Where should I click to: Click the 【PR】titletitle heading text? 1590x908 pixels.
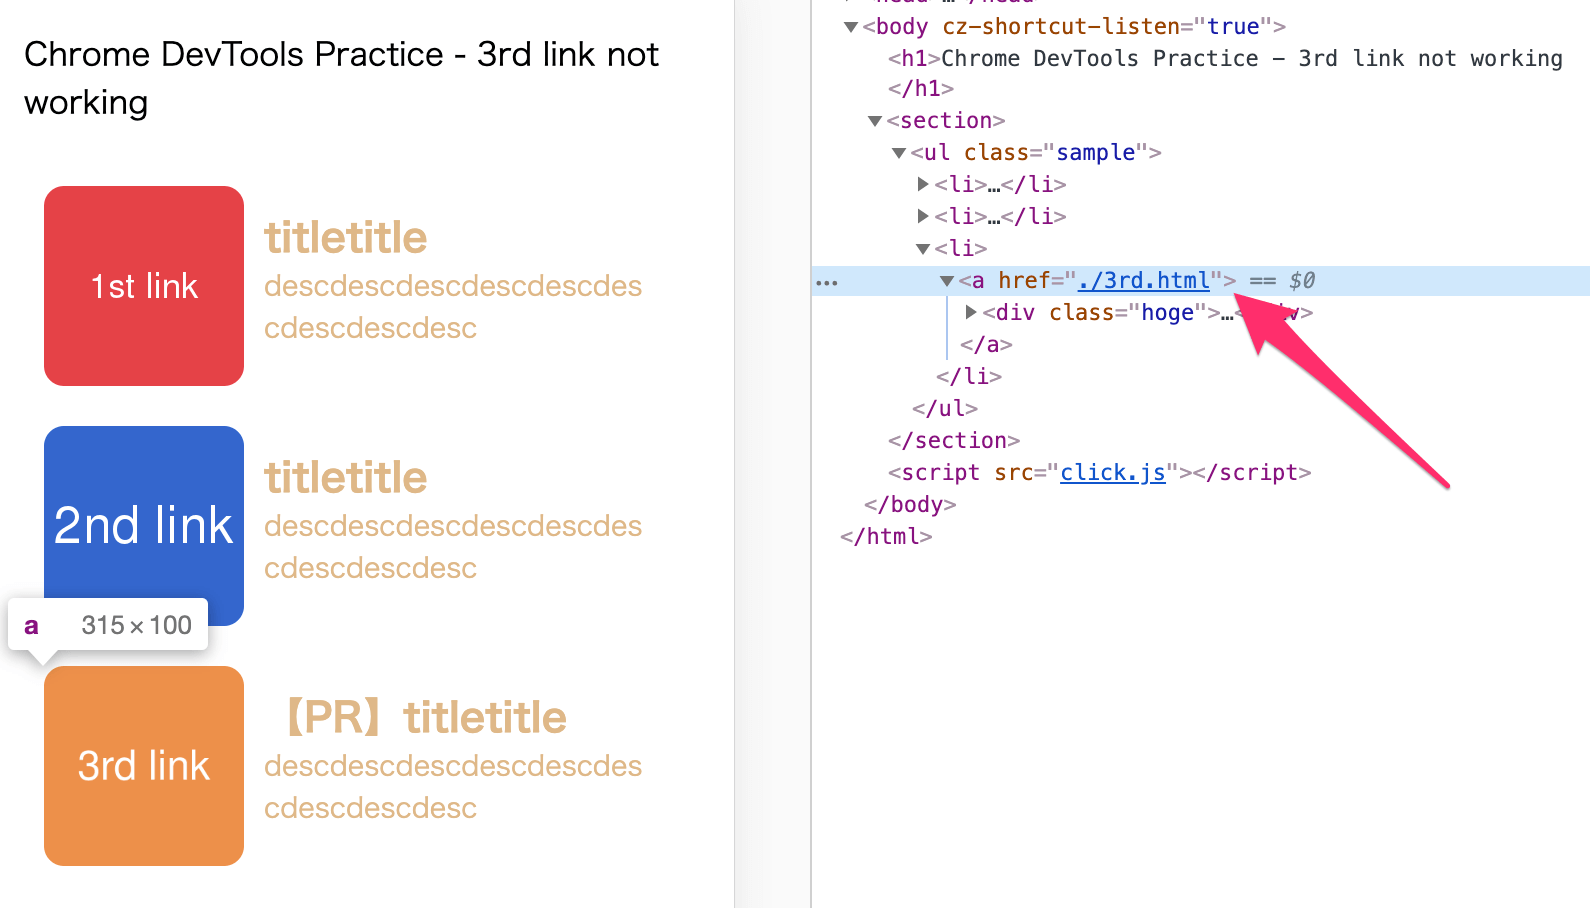425,718
